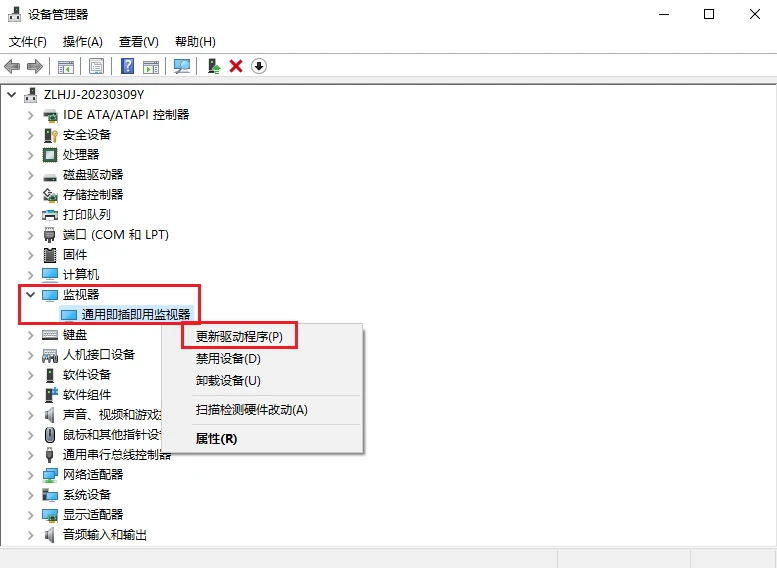Screen dimensions: 777x568
Task: Click the blue question mark help icon
Action: [x=128, y=66]
